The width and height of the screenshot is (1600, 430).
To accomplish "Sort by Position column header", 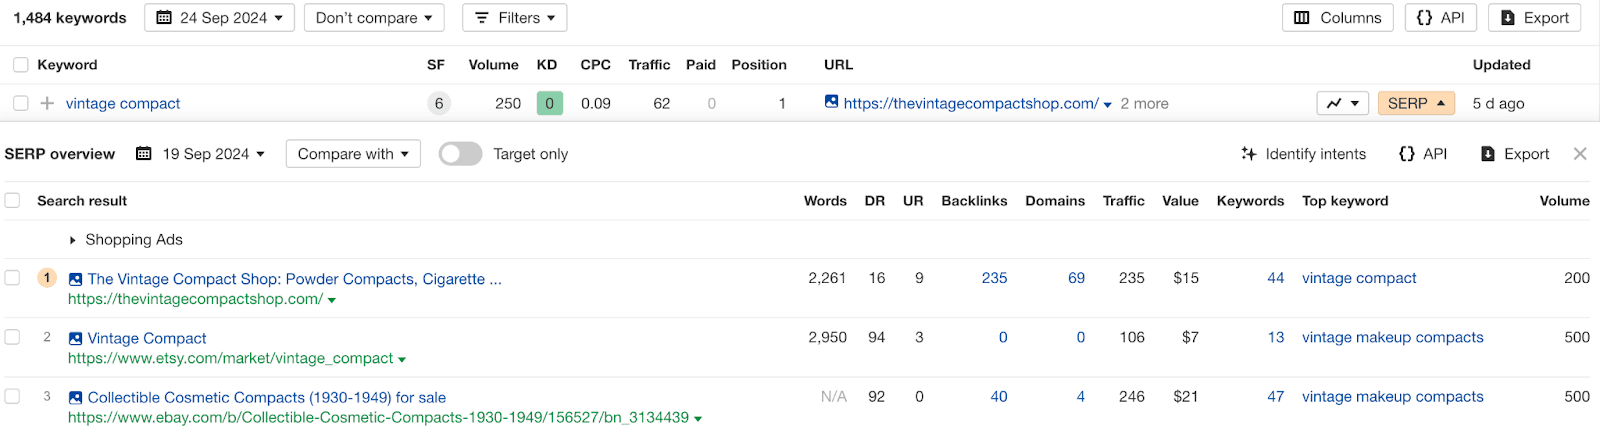I will [759, 65].
